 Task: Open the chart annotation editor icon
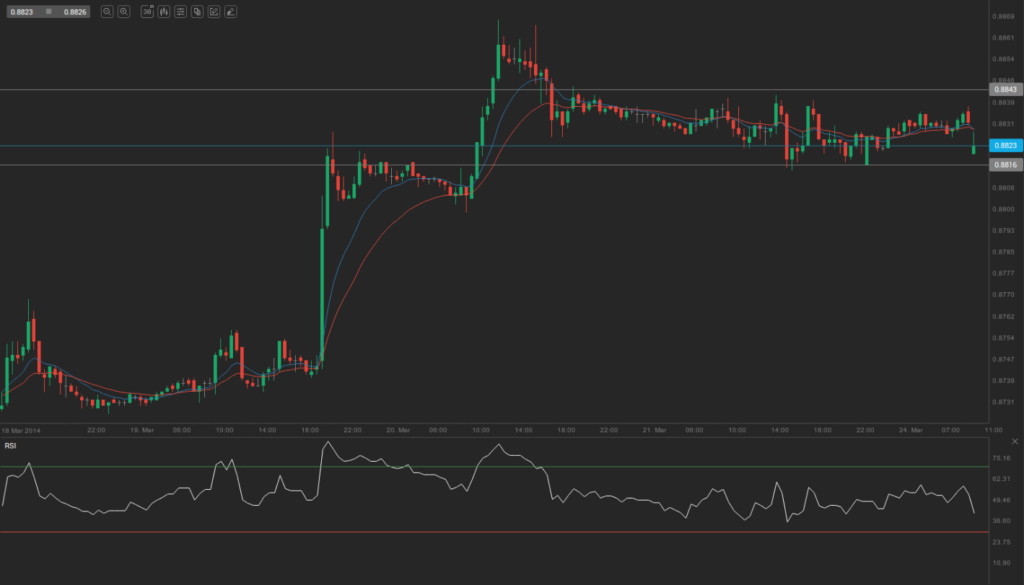pyautogui.click(x=213, y=12)
